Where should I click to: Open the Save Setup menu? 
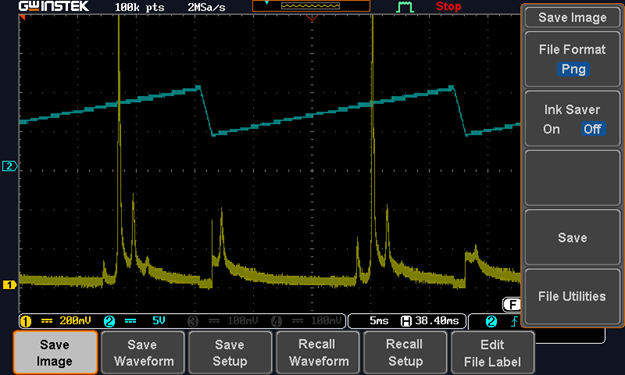coord(230,353)
